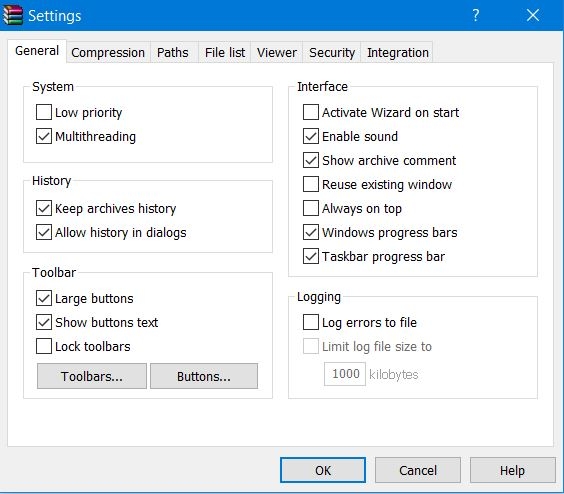This screenshot has height=494, width=564.
Task: Open the Security tab
Action: tap(332, 53)
